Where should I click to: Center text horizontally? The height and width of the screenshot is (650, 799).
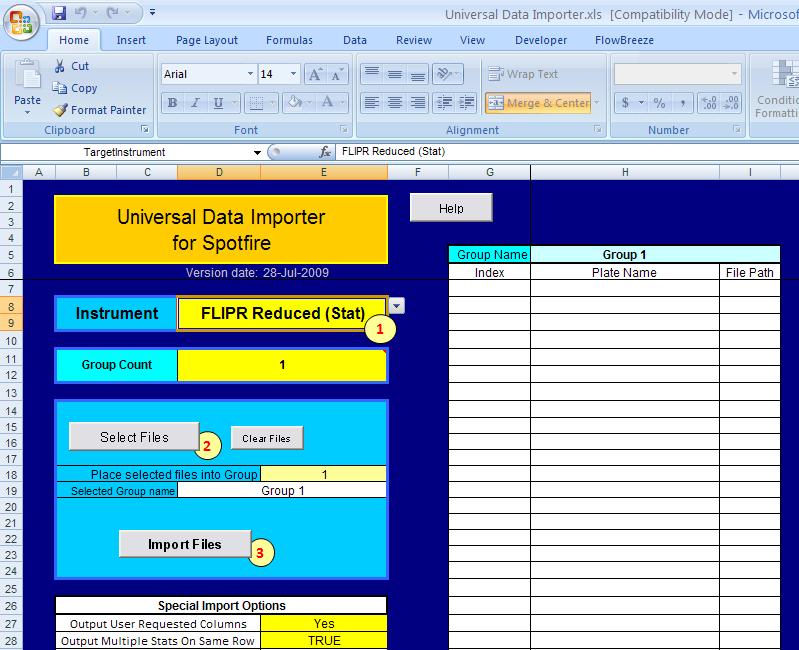(x=395, y=103)
